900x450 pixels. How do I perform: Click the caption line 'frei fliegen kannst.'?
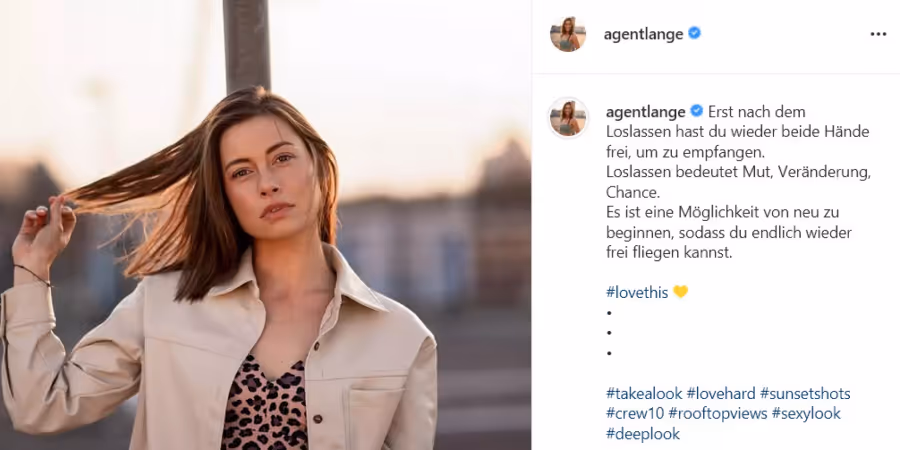pos(669,253)
